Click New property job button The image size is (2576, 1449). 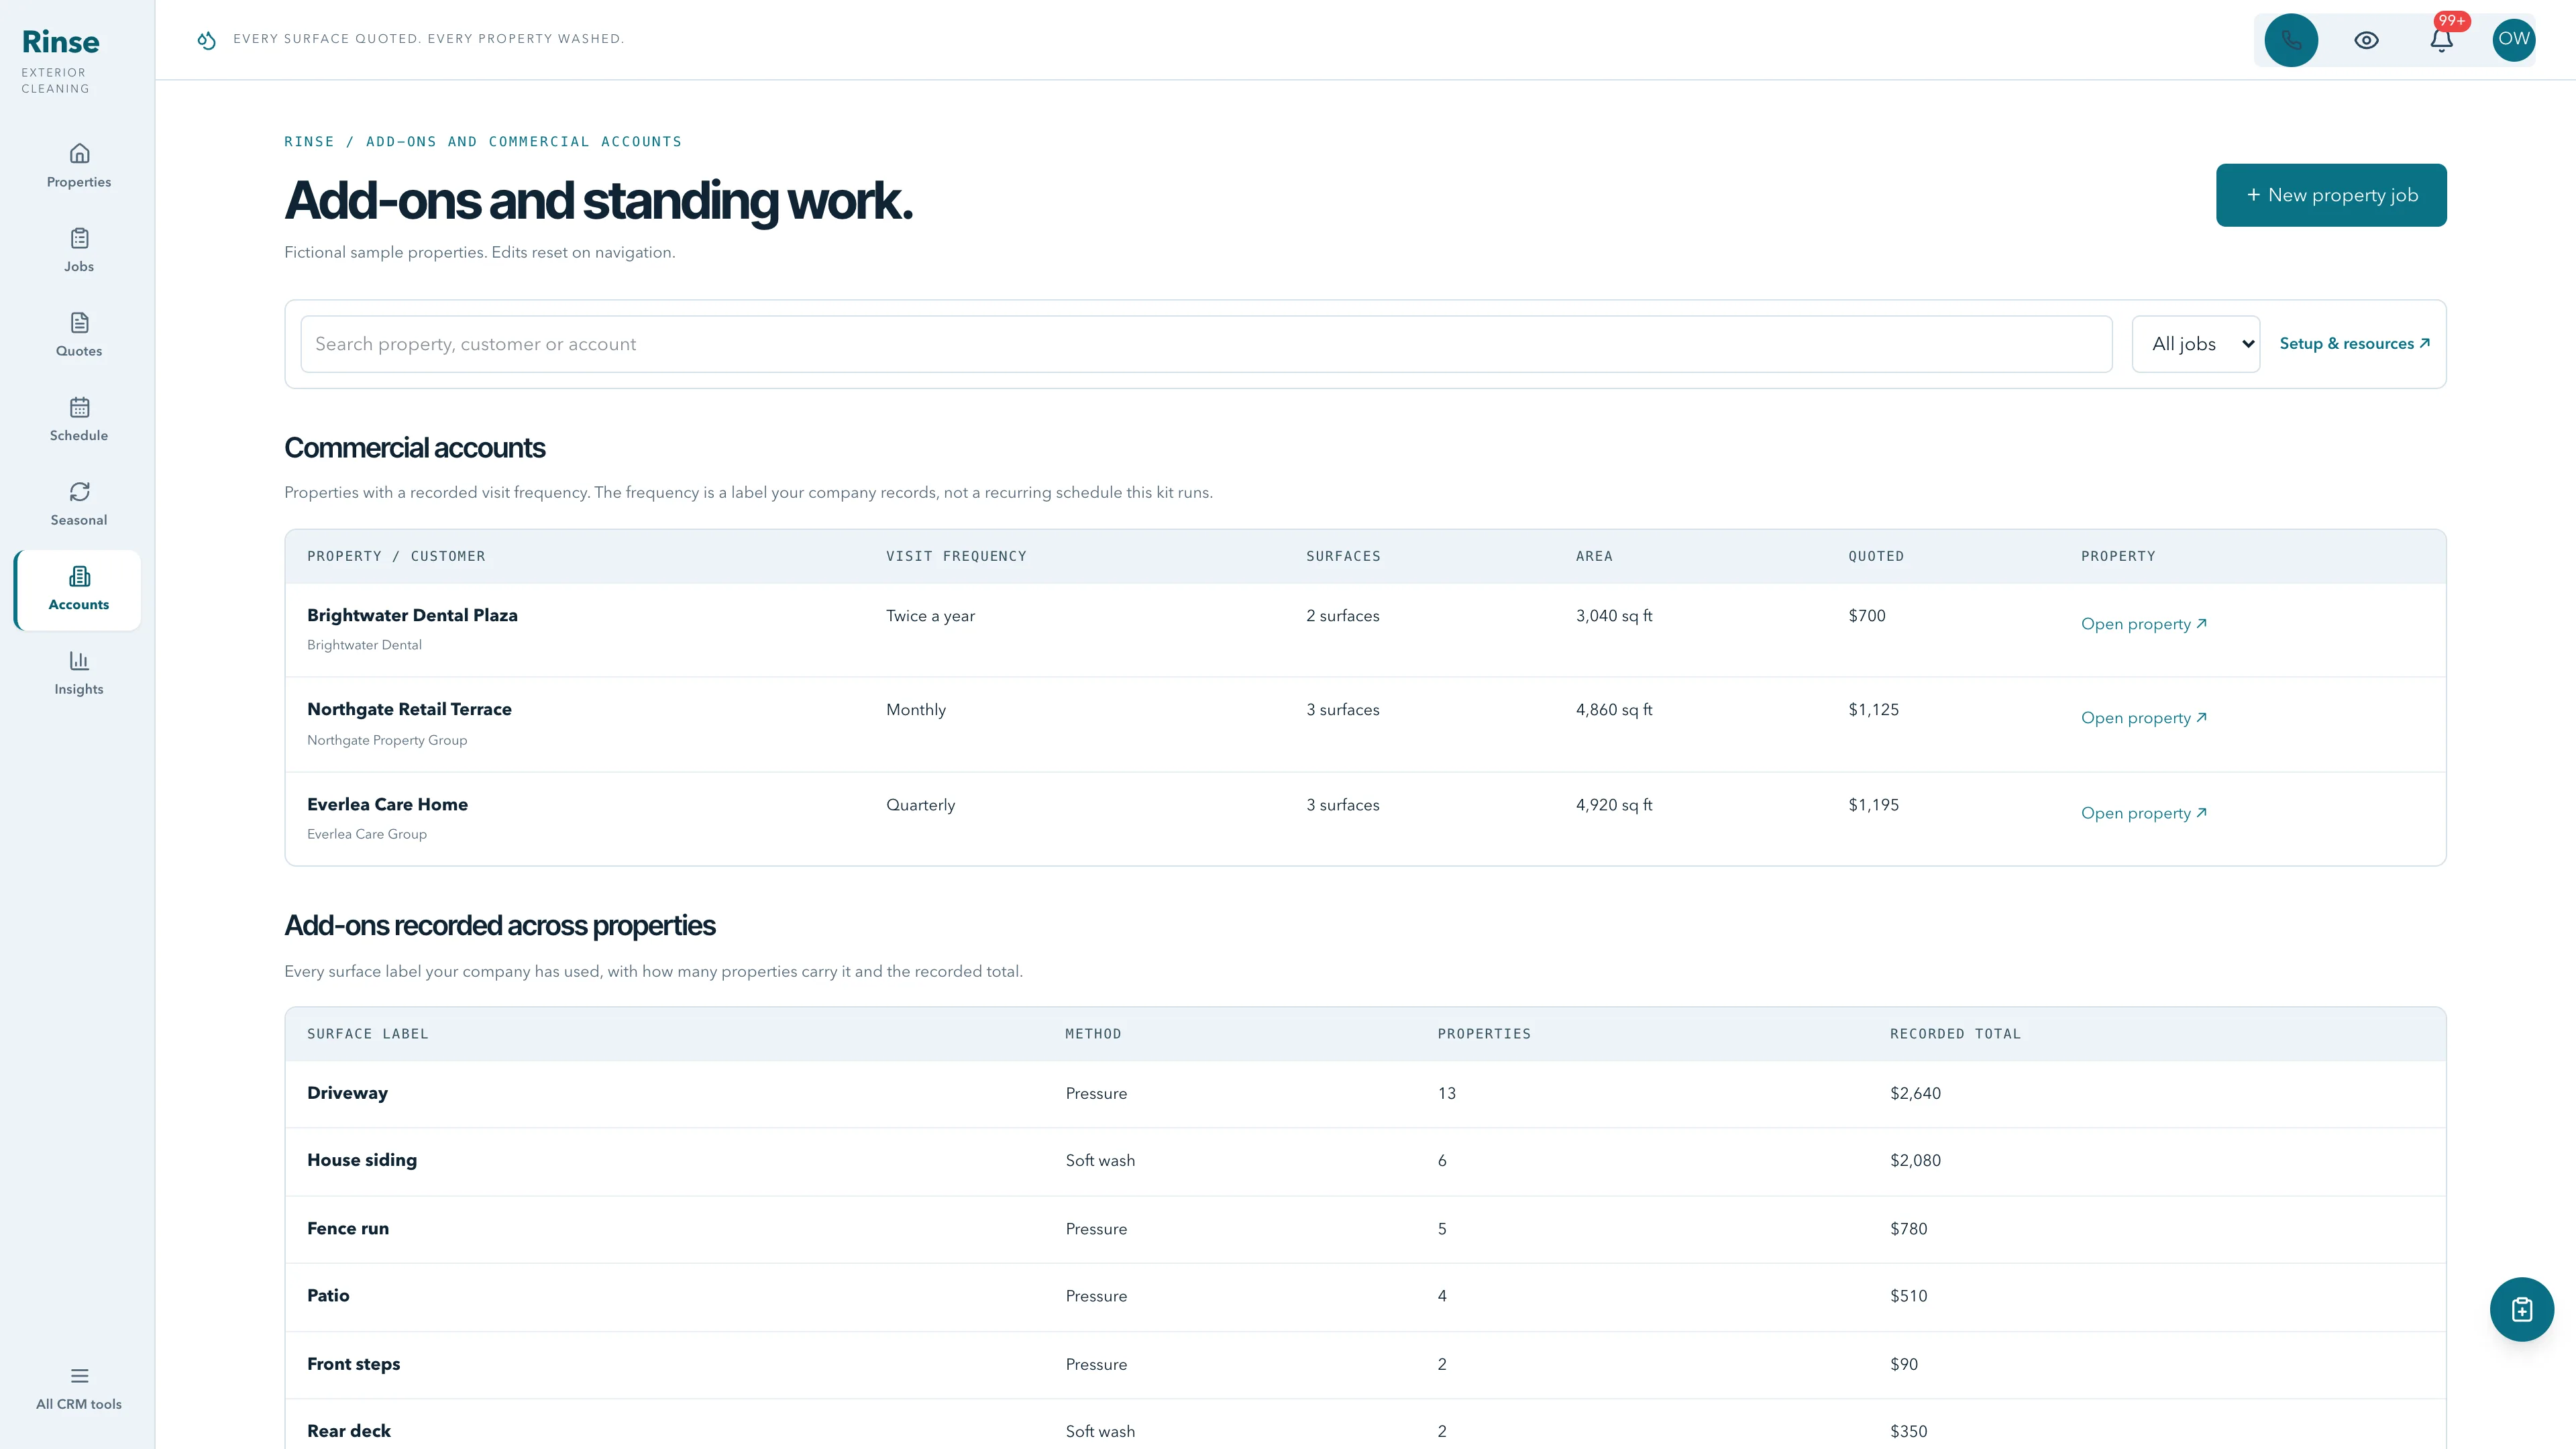point(2331,195)
